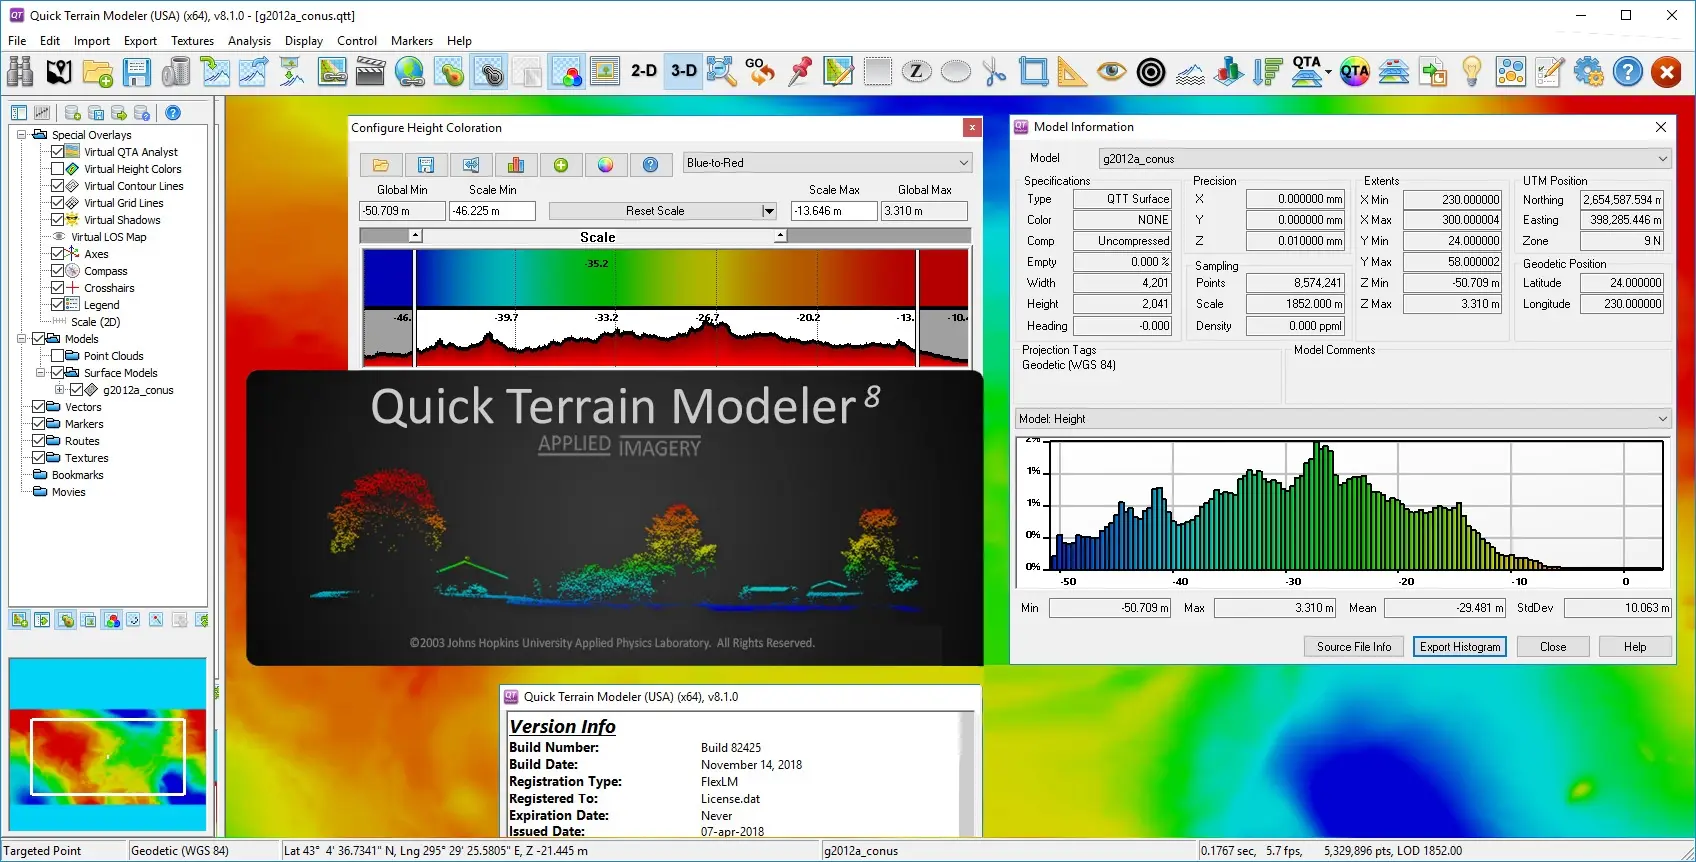
Task: Click the red pushpin marker icon
Action: [800, 72]
